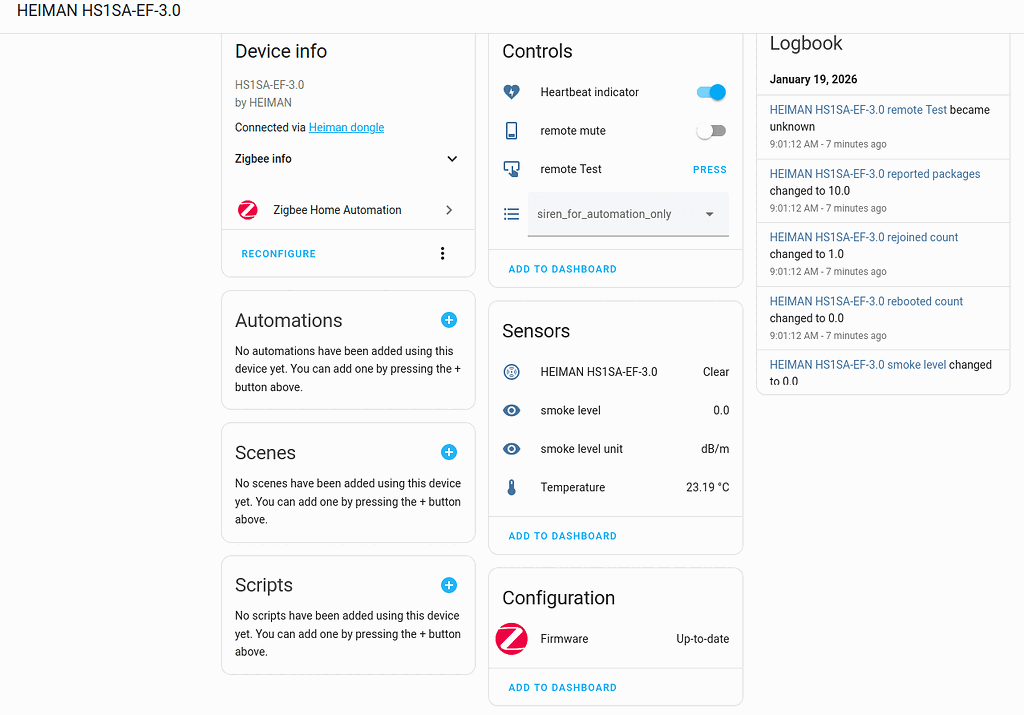Click the Heartbeat indicator label
1024x715 pixels.
point(590,92)
